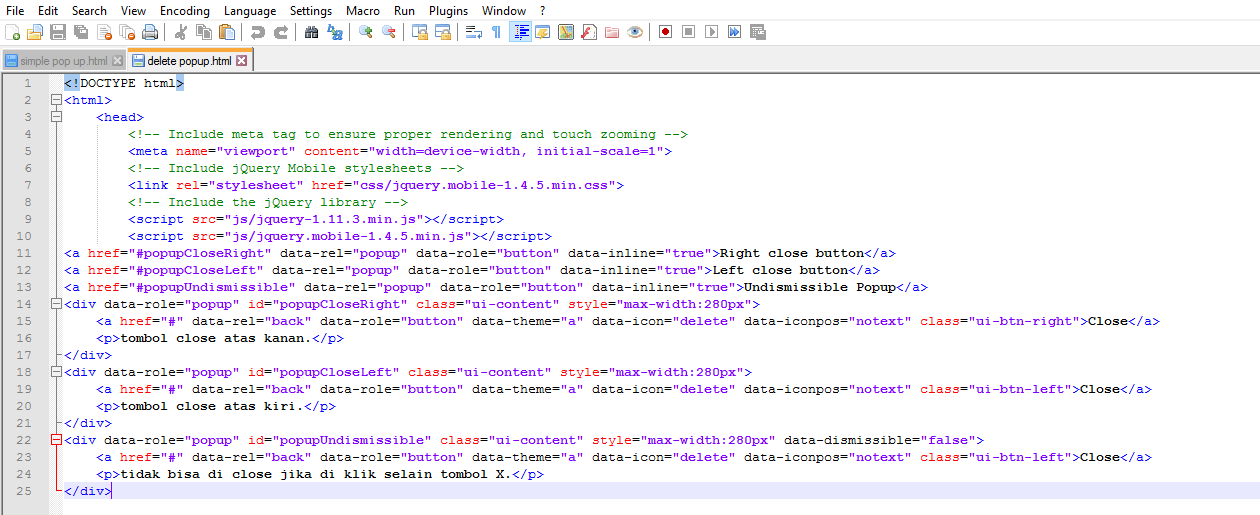Screen dimensions: 1260x515
Task: Click the Redo arrow icon
Action: [x=281, y=32]
